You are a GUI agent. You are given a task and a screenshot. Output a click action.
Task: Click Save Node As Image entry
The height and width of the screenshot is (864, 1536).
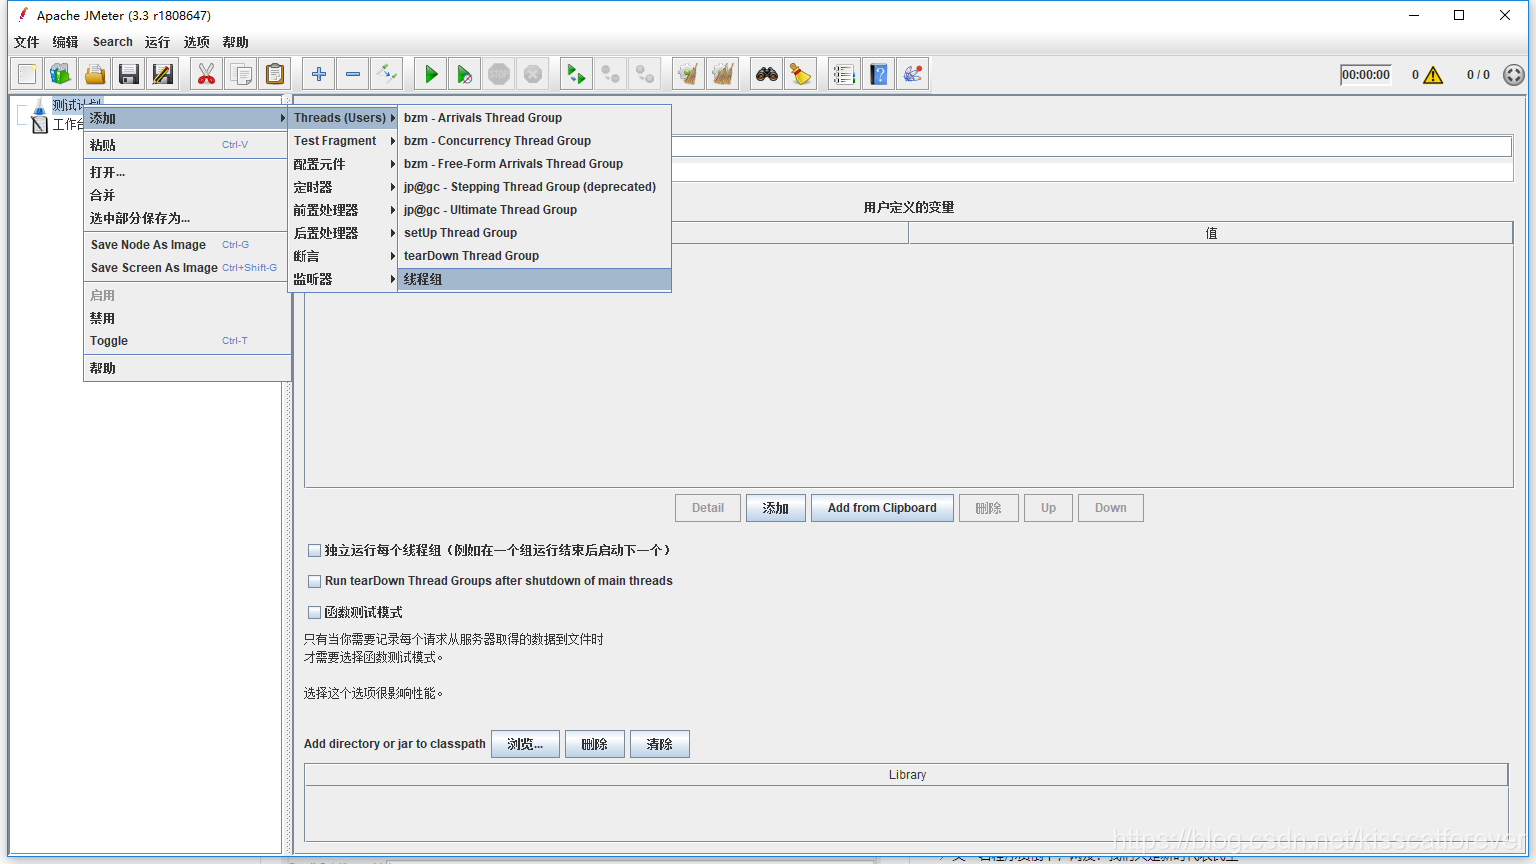click(x=187, y=245)
